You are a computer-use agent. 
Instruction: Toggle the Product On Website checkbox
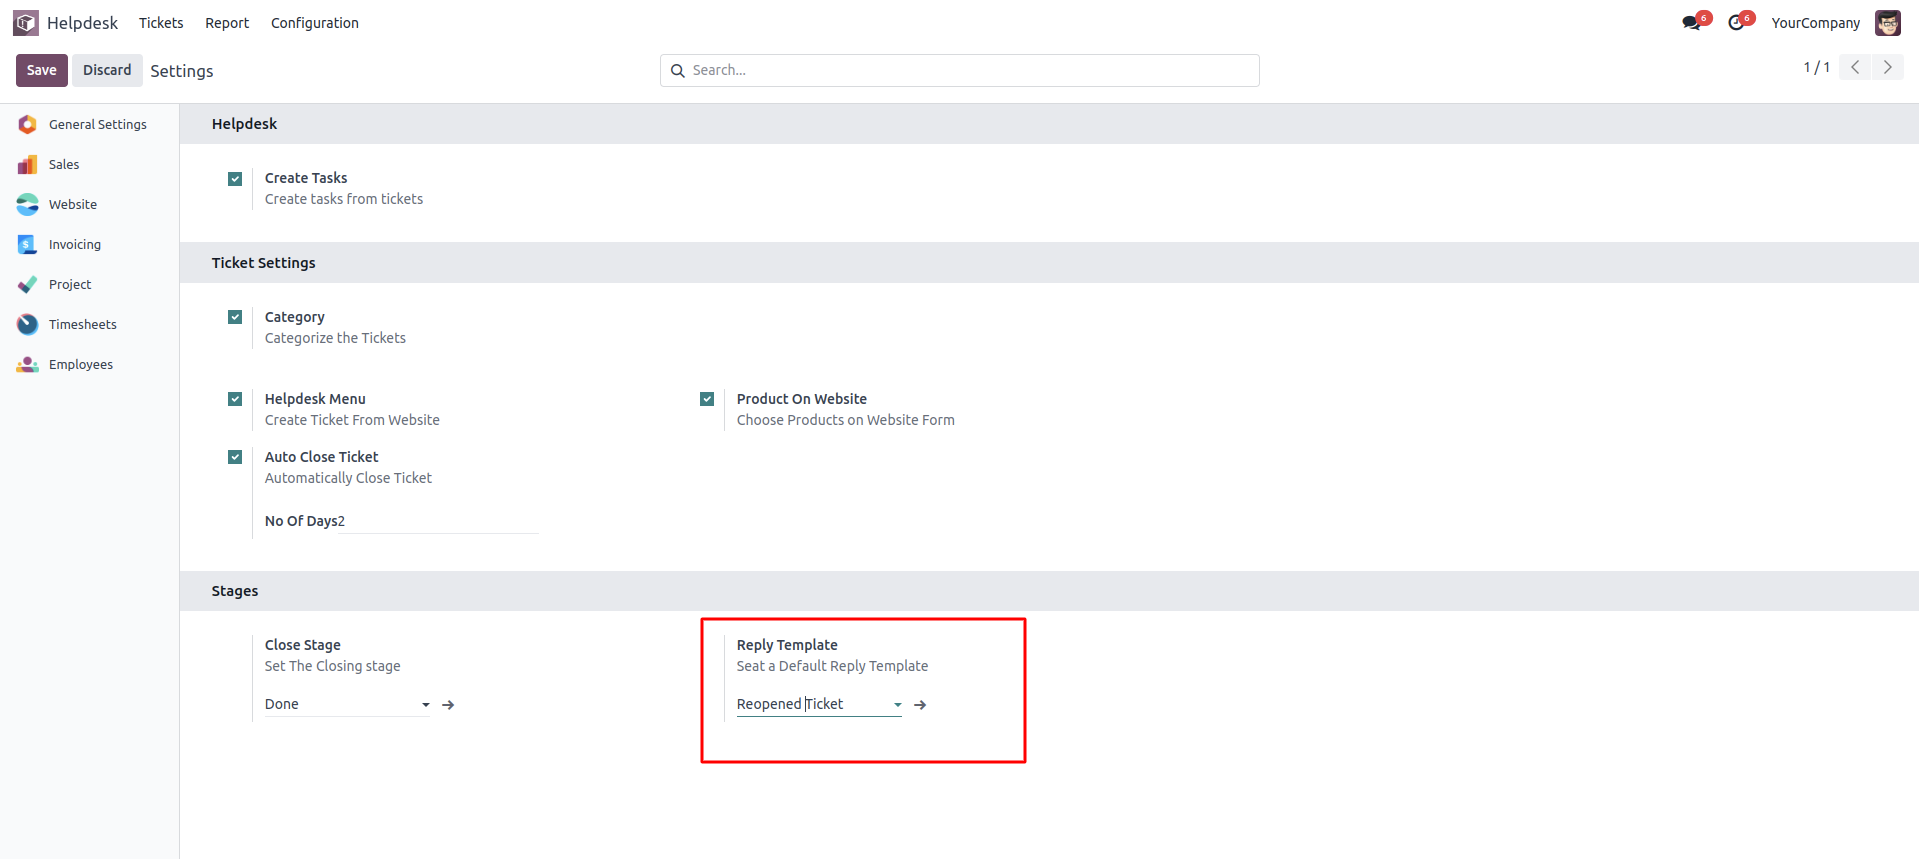(x=707, y=399)
